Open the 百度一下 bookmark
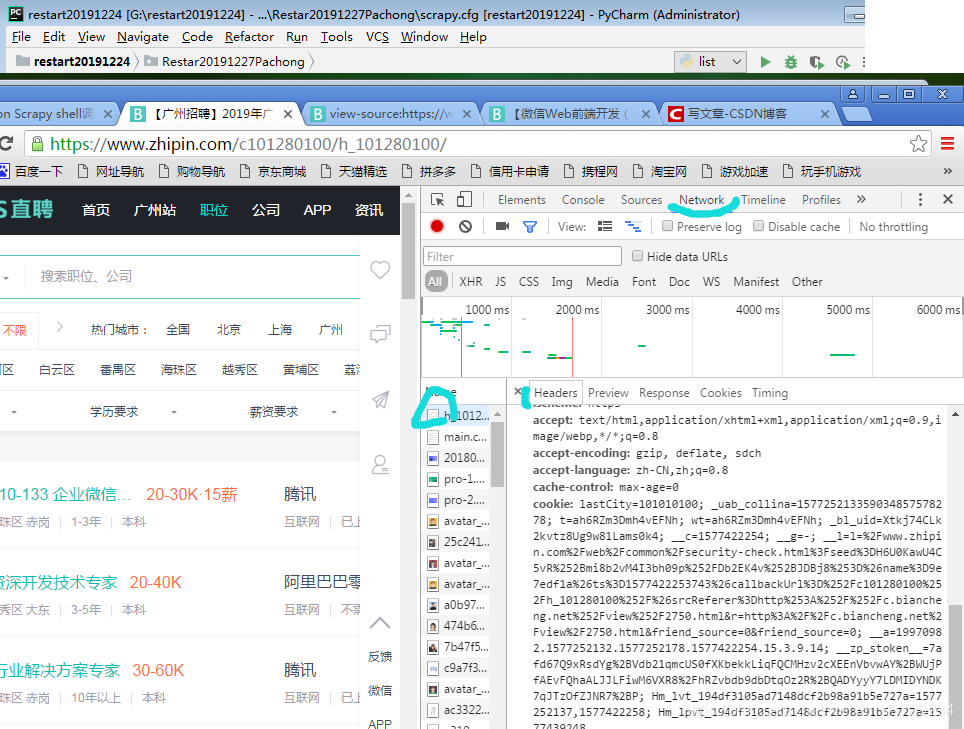Viewport: 964px width, 729px height. pyautogui.click(x=31, y=171)
